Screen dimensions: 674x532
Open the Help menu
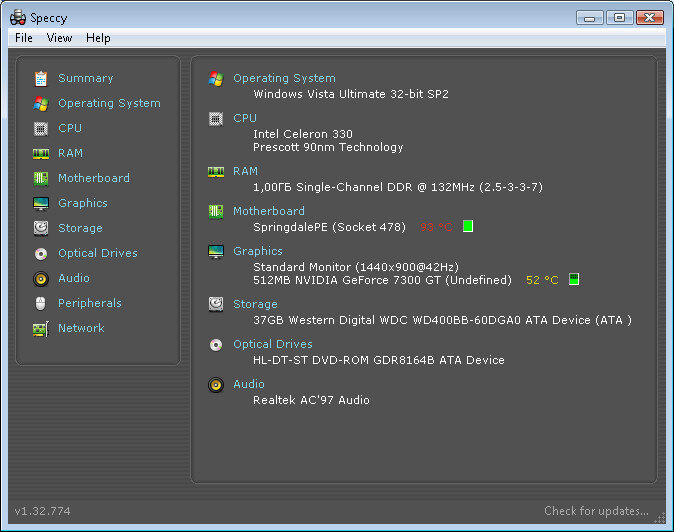98,38
